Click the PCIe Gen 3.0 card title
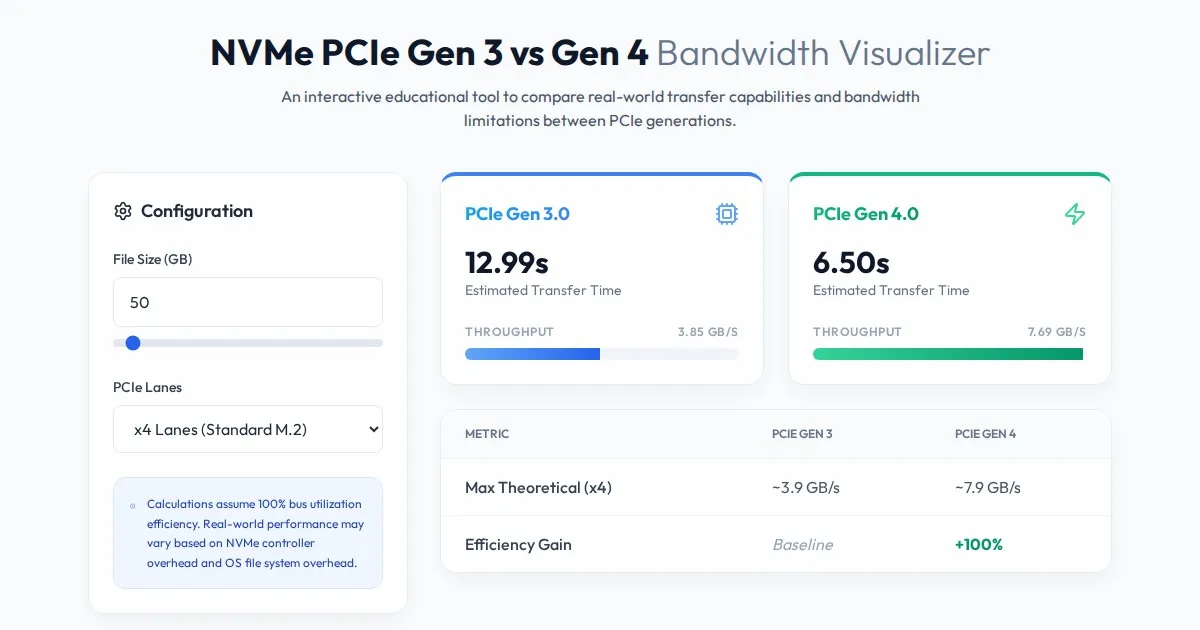 [517, 214]
